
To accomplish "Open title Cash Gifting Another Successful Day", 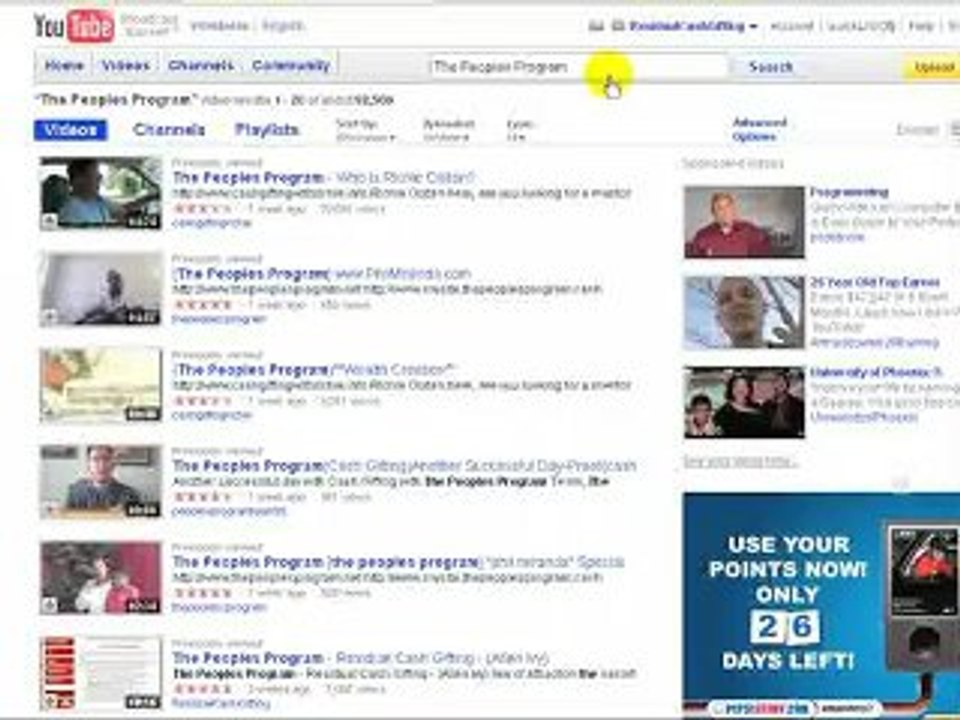I will [404, 466].
